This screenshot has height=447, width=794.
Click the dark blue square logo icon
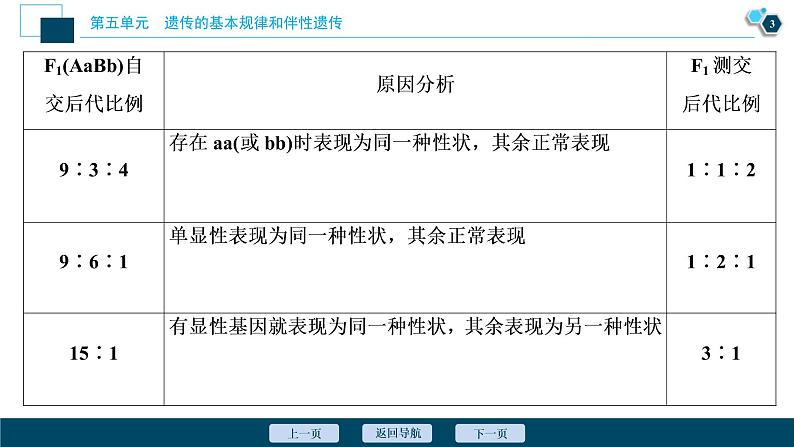click(57, 30)
